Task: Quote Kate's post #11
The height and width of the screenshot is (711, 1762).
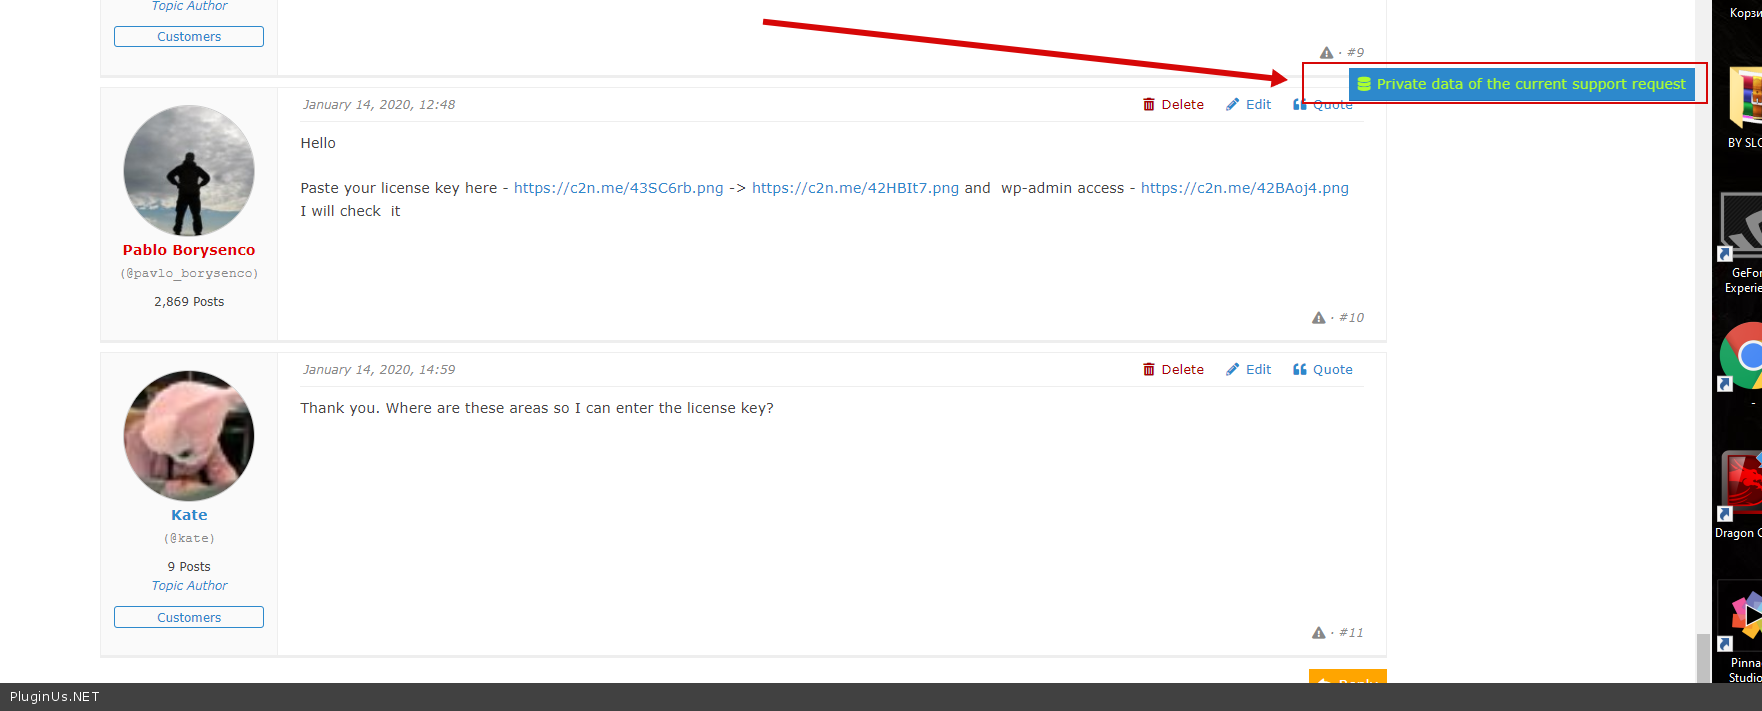Action: 1322,369
